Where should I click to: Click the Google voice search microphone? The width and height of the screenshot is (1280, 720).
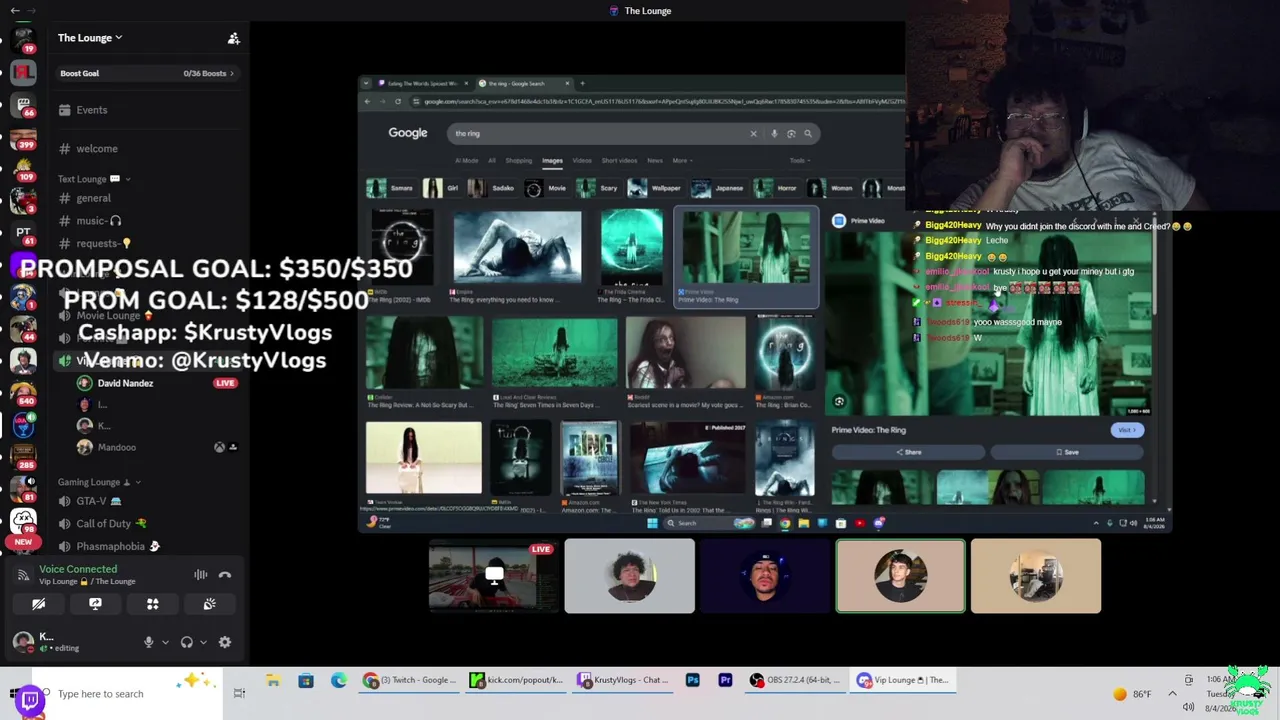coord(774,134)
